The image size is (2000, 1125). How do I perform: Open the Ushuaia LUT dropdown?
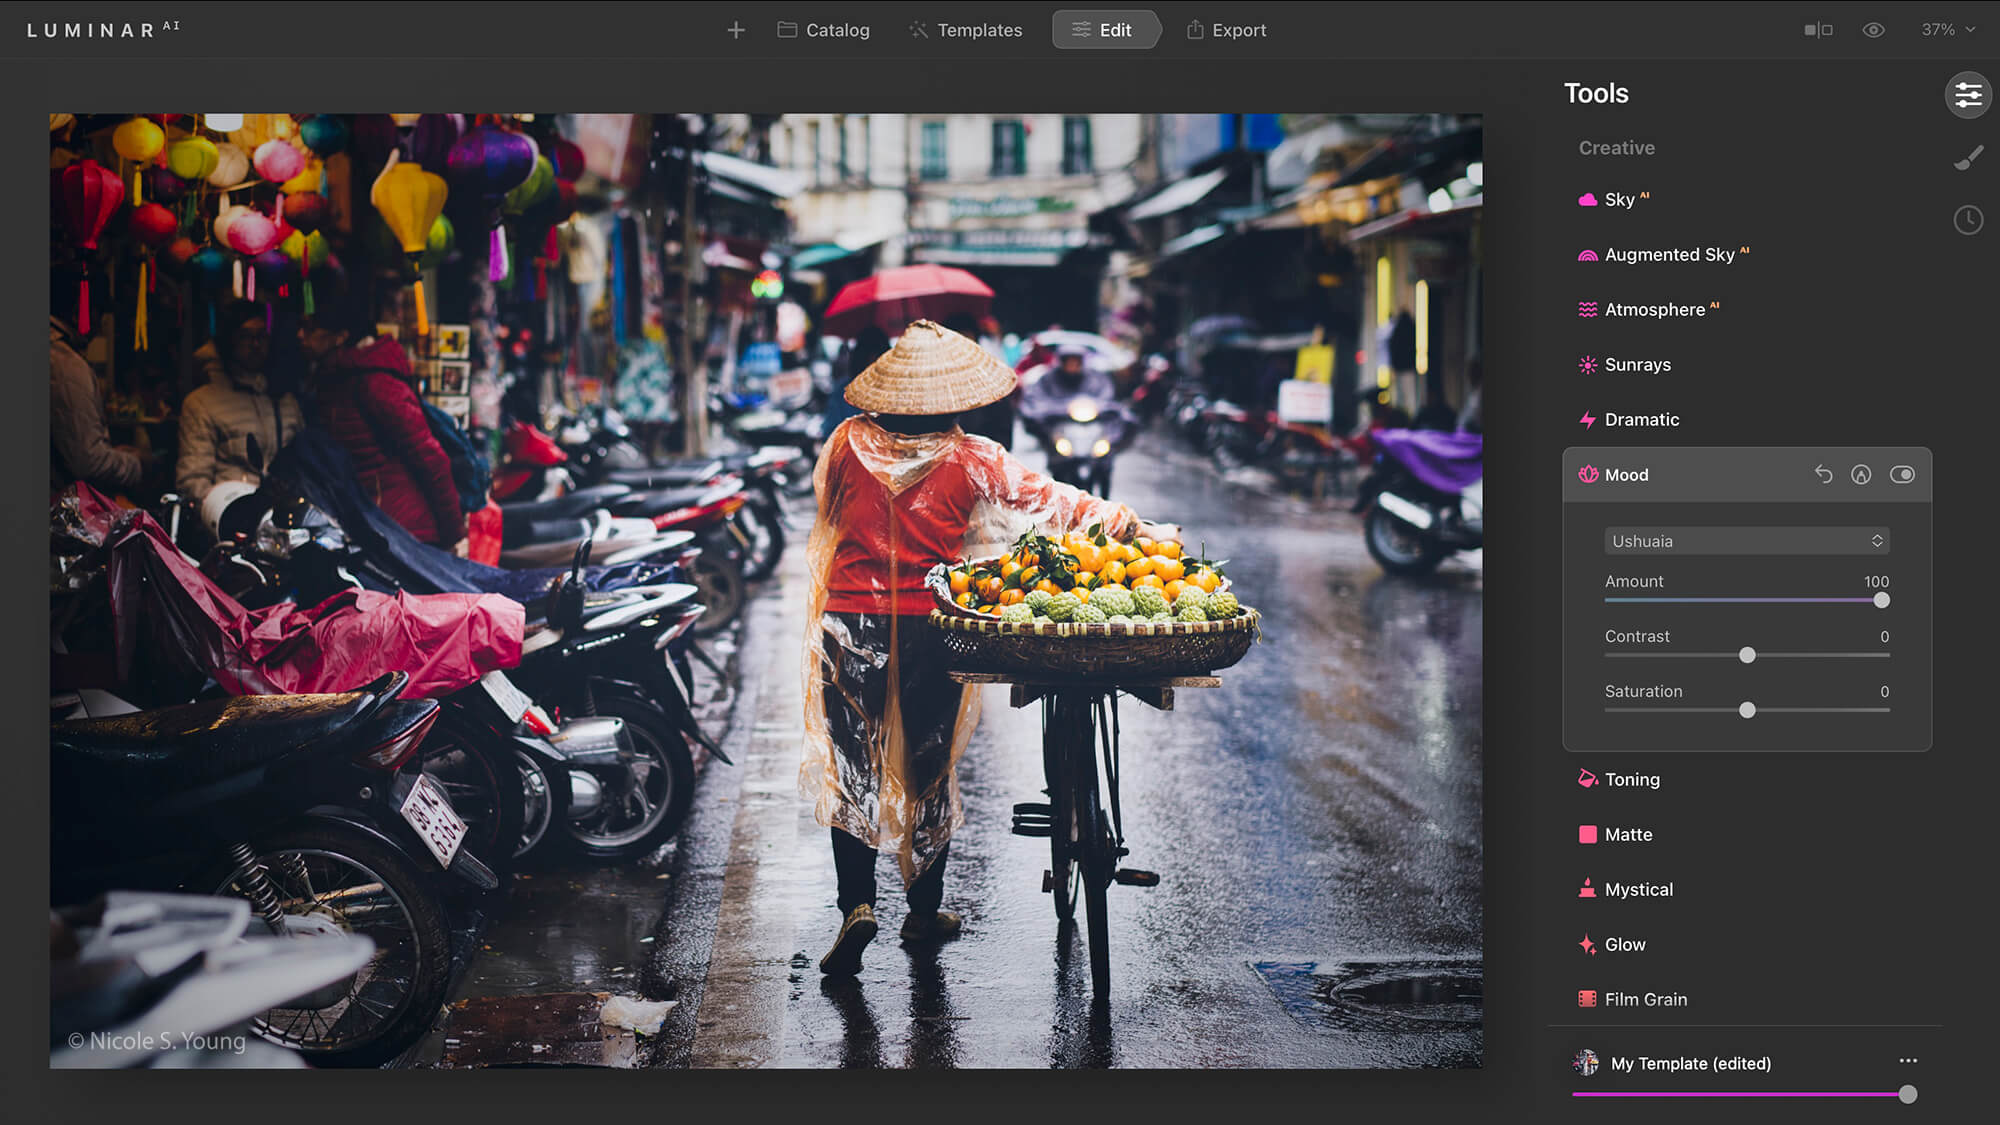tap(1746, 541)
